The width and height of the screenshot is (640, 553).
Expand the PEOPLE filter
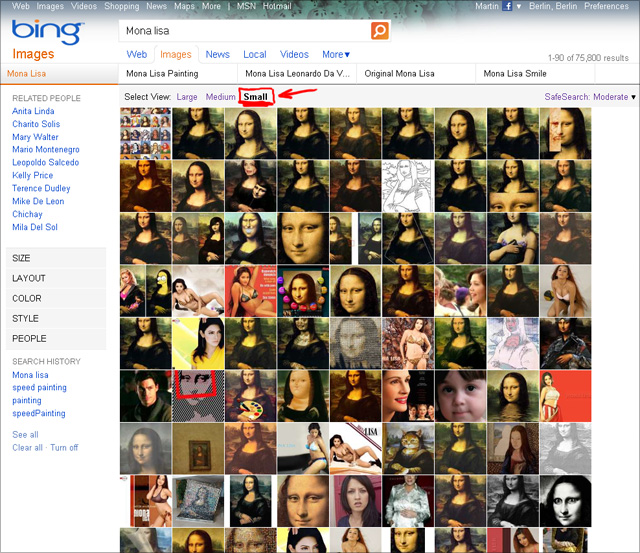pos(56,338)
